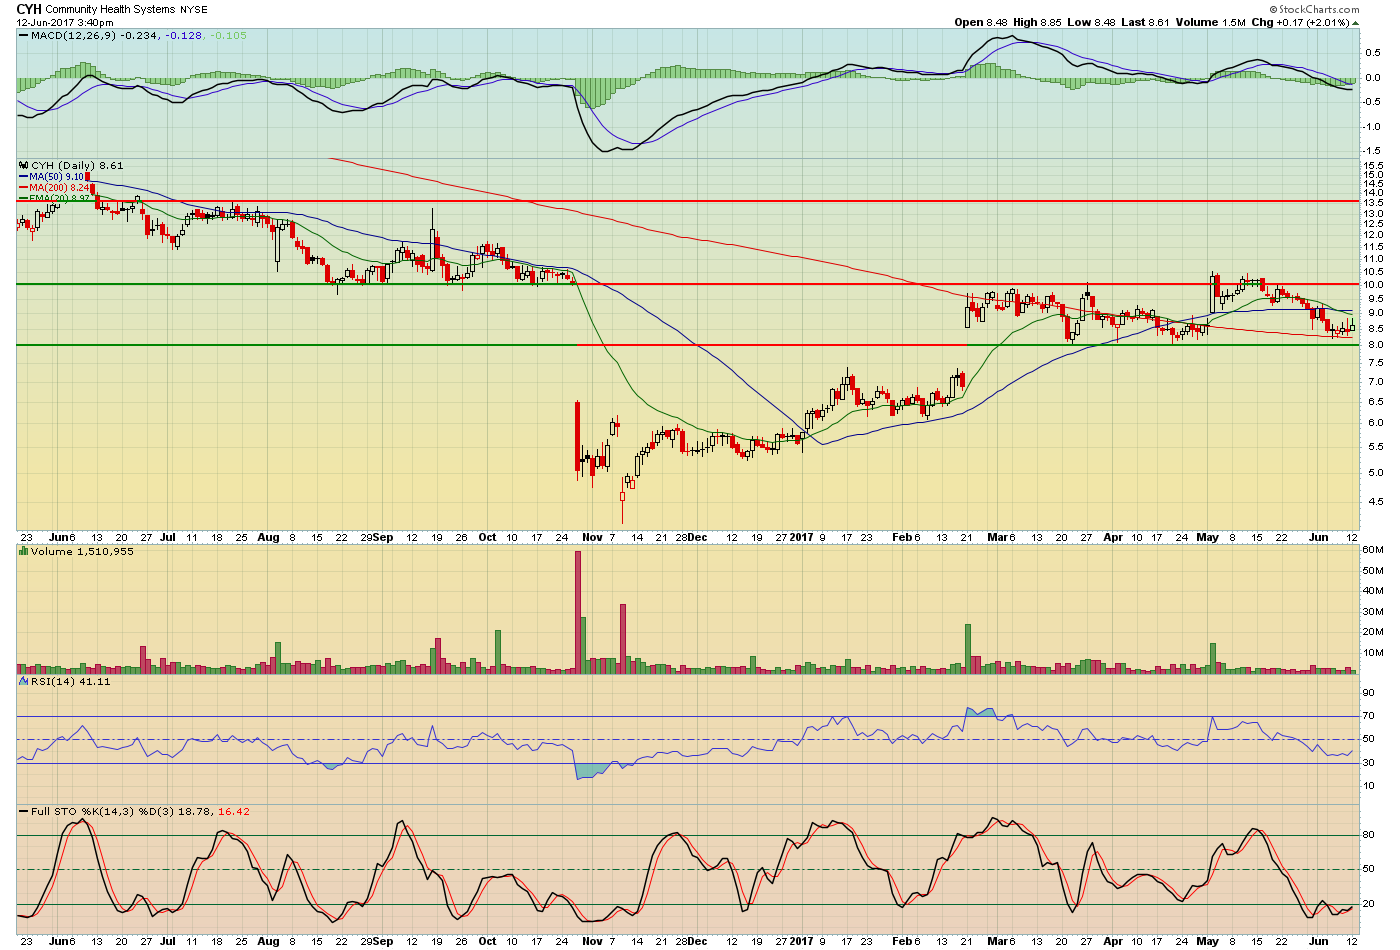Click the CYH (Daily) 8.61 price label
Viewport: 1400px width, 950px height.
click(x=77, y=165)
